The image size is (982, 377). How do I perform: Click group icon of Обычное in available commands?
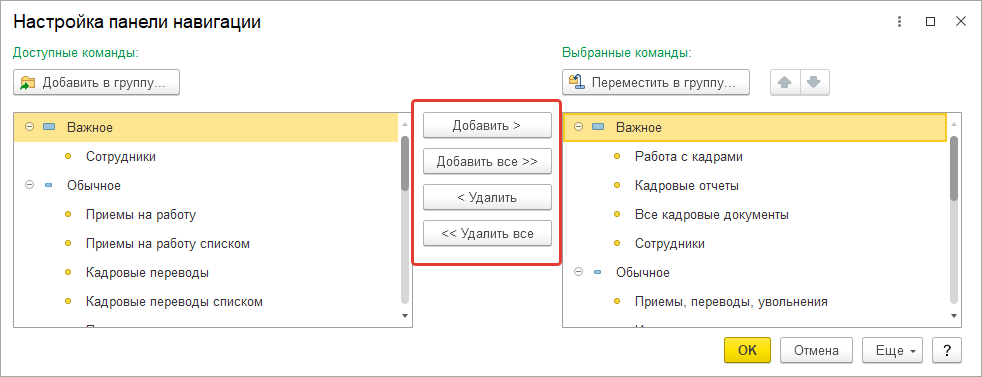pos(49,185)
